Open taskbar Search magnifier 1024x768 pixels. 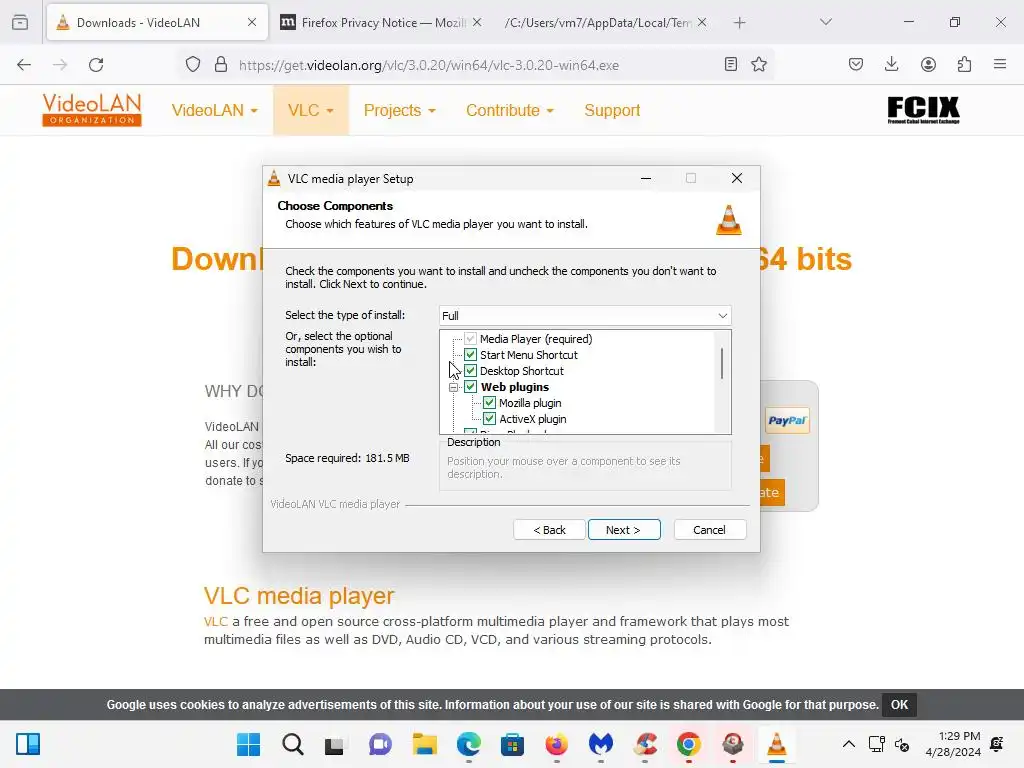[x=293, y=744]
